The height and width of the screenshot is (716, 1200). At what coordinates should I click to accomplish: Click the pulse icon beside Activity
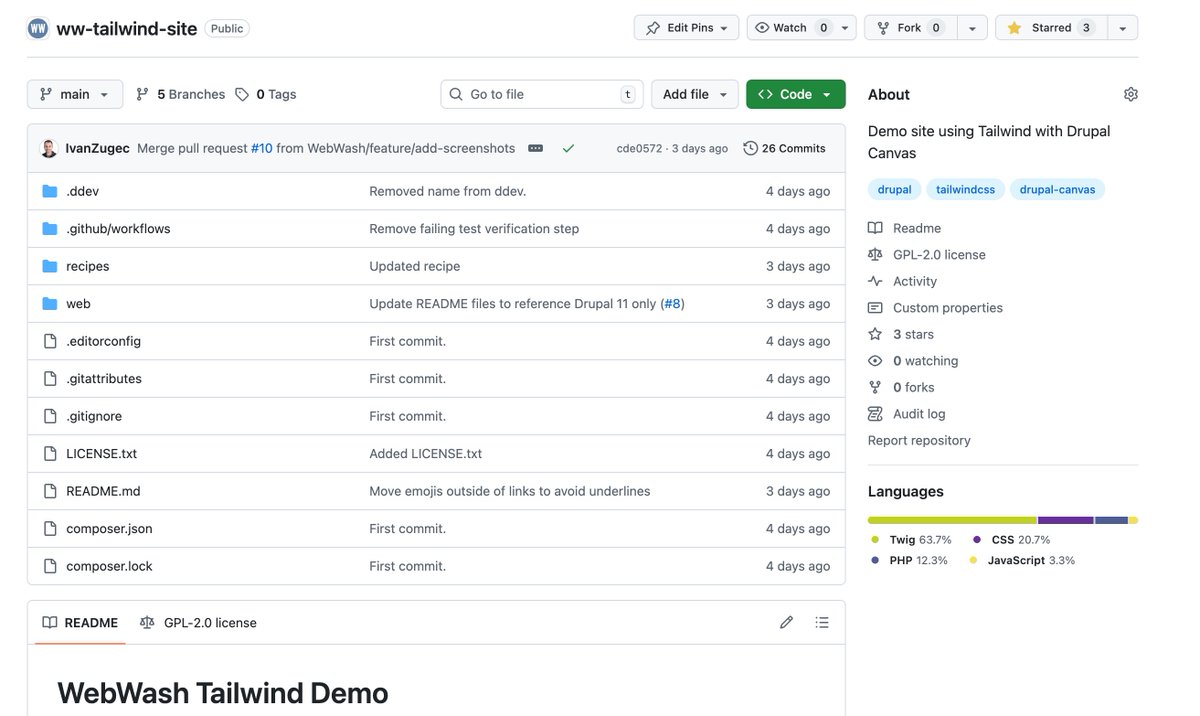[875, 281]
